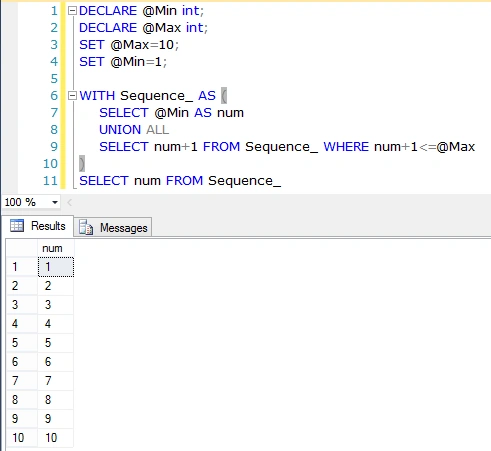Click the horizontal scroll left arrow
491x451 pixels.
click(x=69, y=202)
